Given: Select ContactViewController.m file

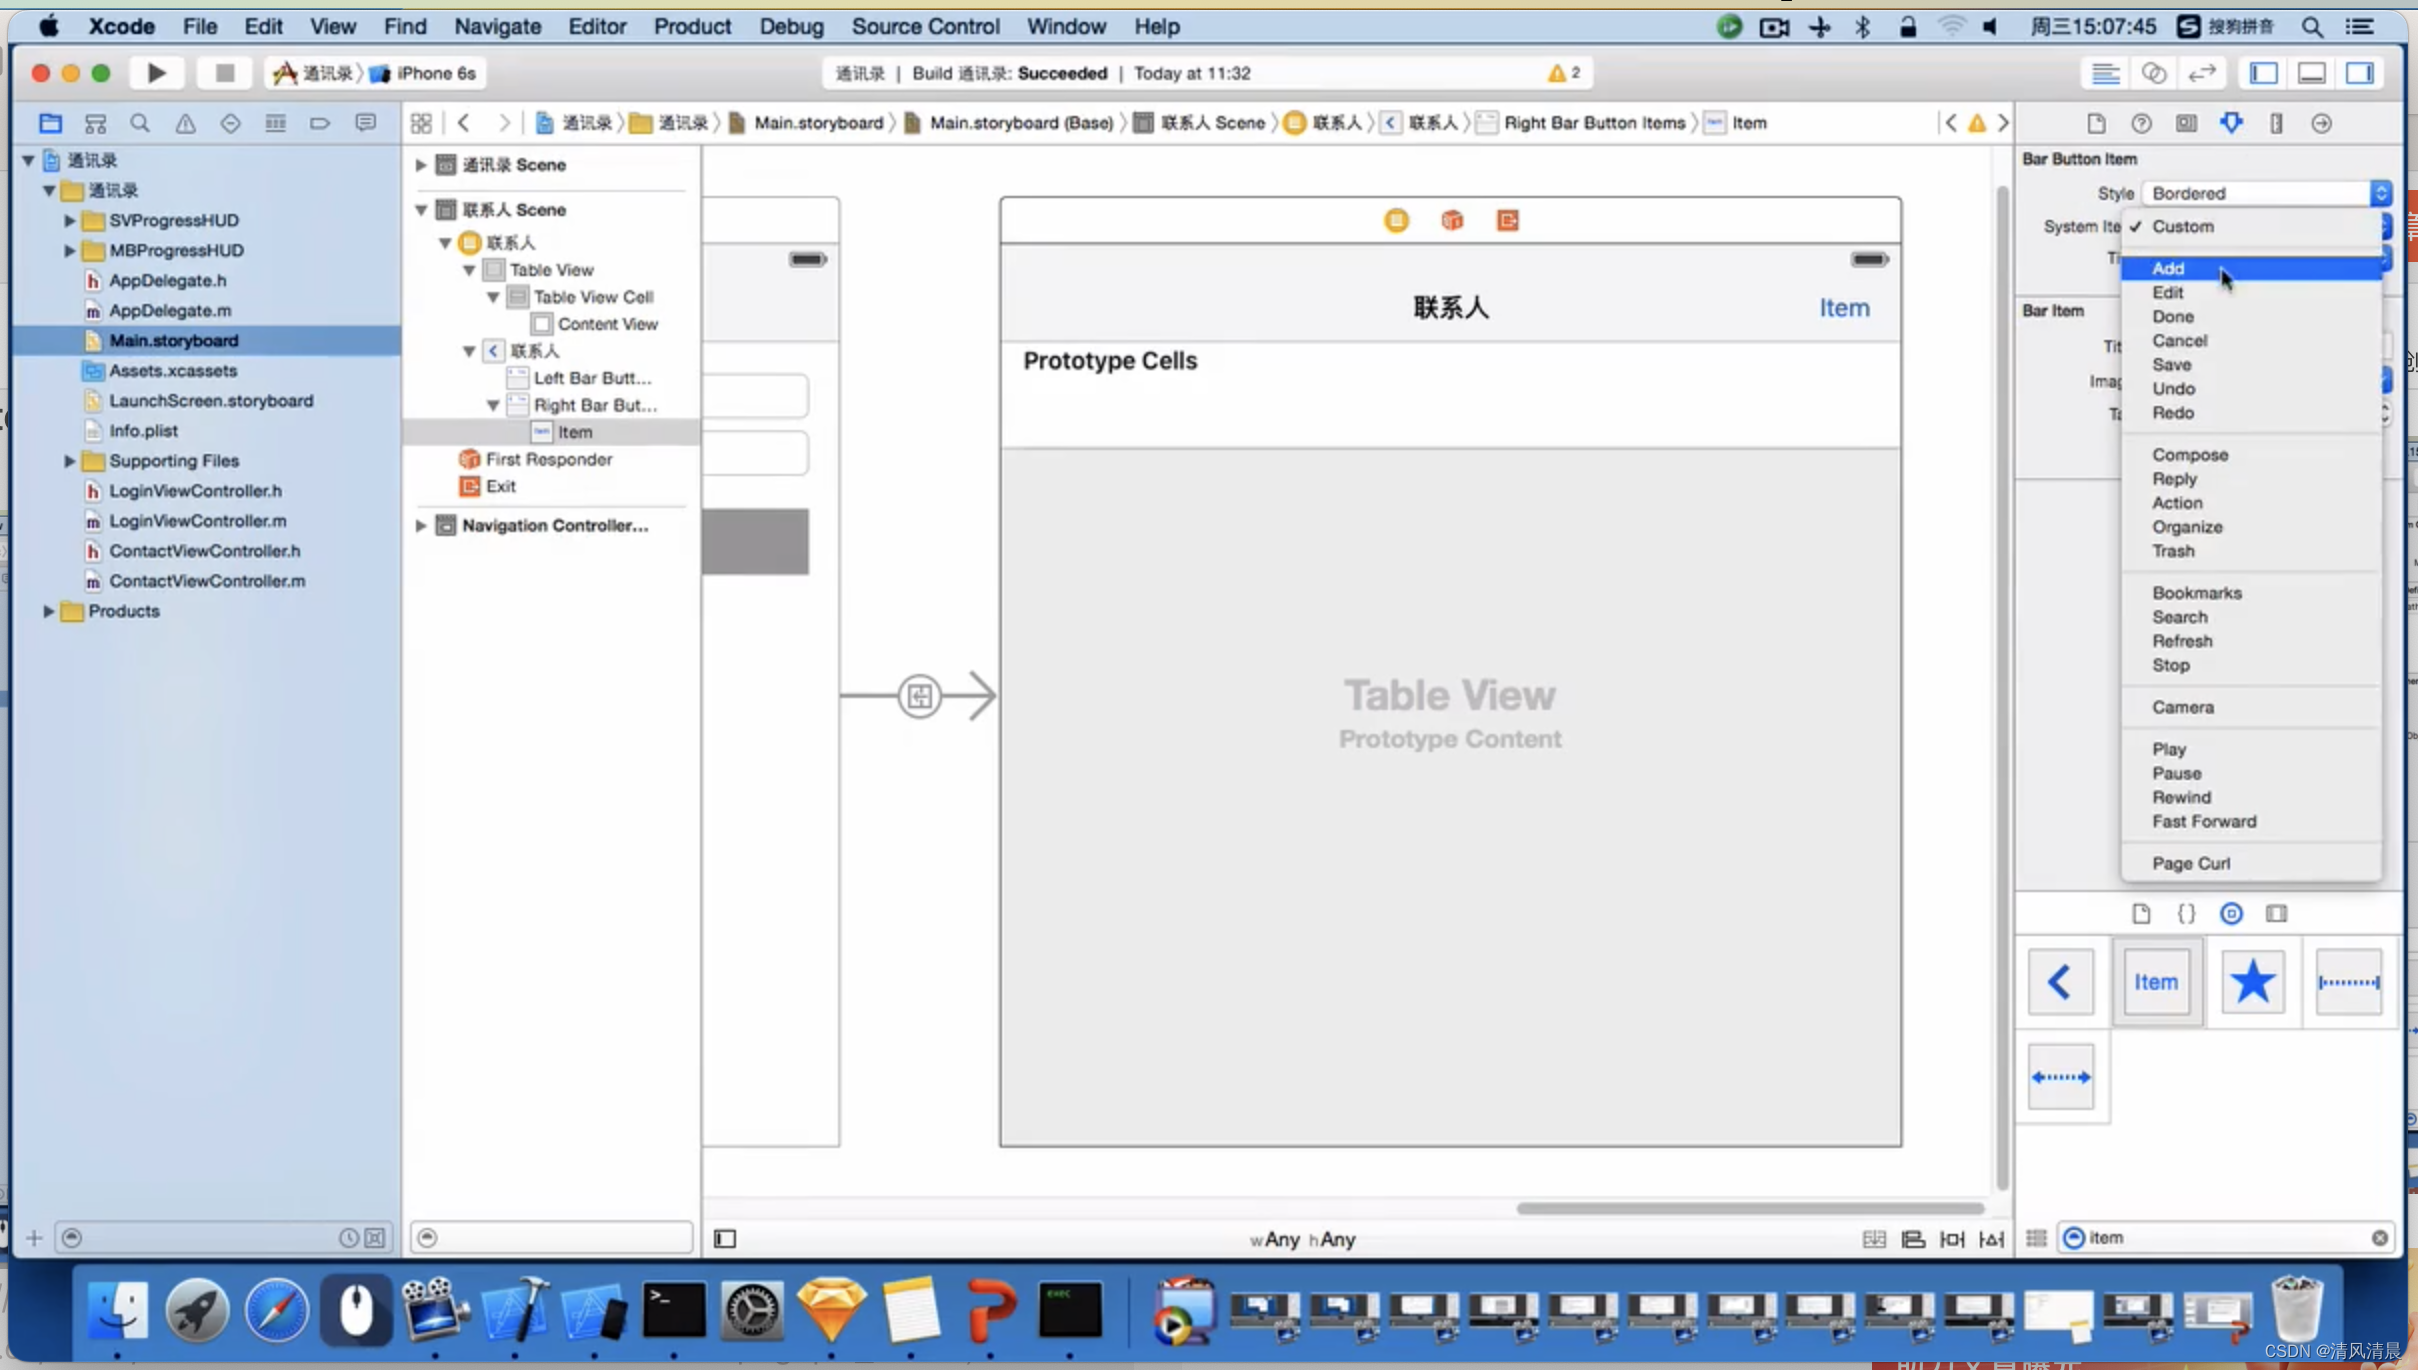Looking at the screenshot, I should click(x=207, y=581).
